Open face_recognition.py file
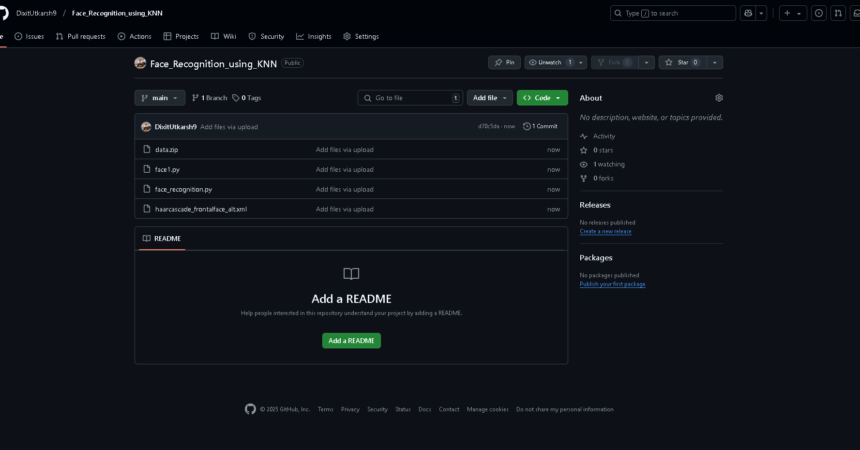The height and width of the screenshot is (450, 860). pyautogui.click(x=183, y=189)
